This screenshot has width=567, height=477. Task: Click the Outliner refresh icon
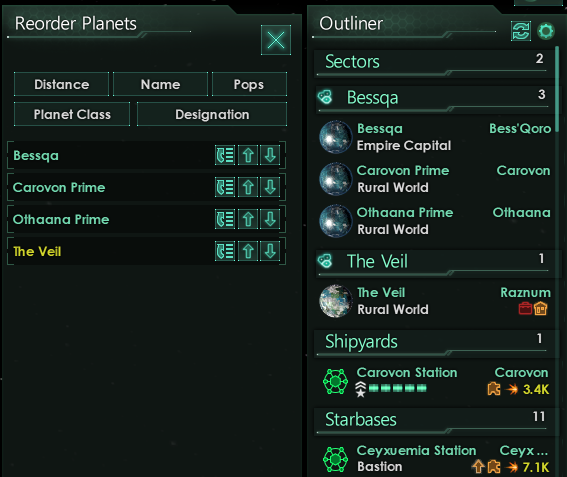521,31
